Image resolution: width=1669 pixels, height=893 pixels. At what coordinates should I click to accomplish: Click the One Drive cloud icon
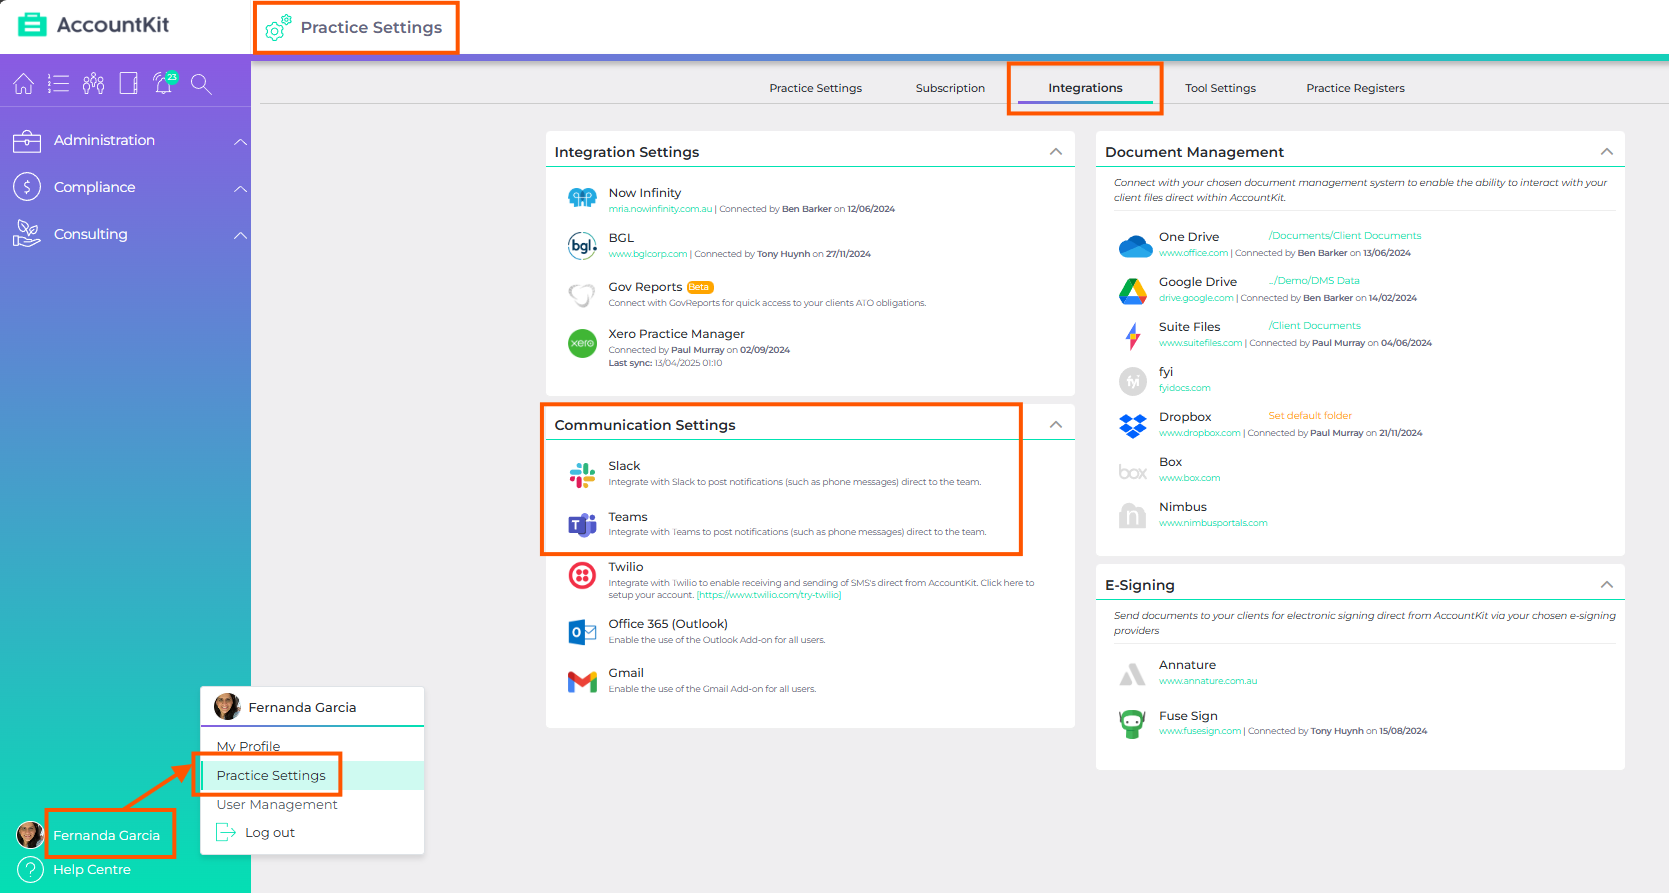1135,246
